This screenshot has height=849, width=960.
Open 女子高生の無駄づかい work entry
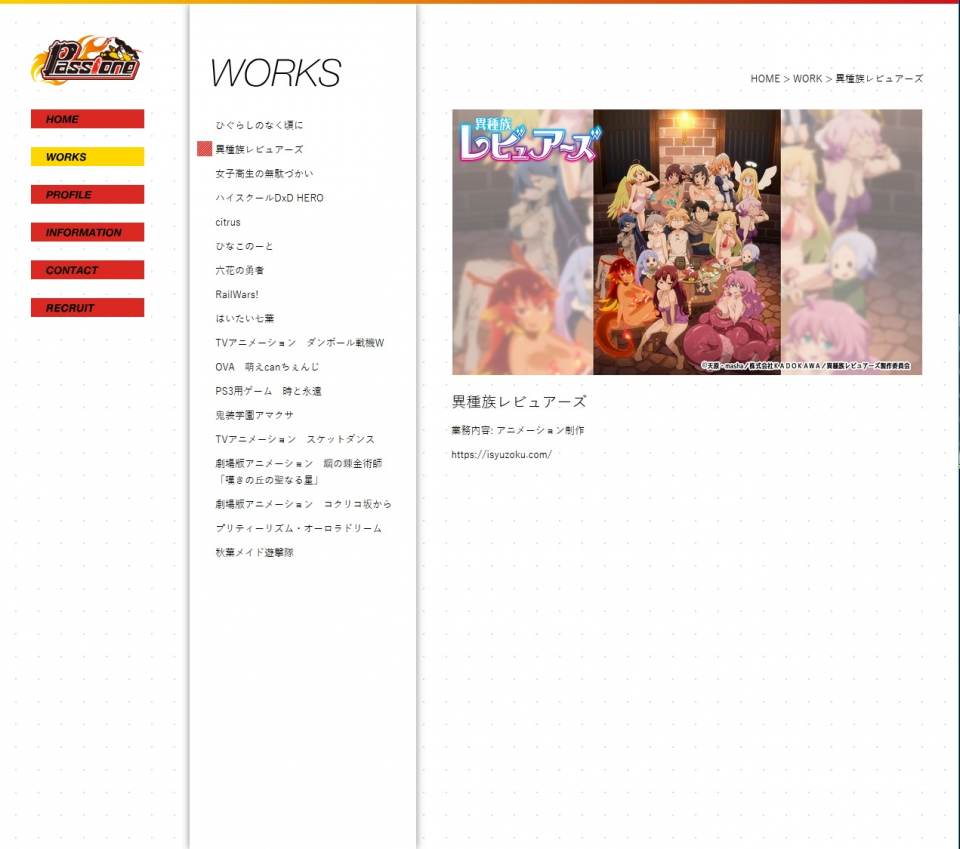pyautogui.click(x=264, y=174)
